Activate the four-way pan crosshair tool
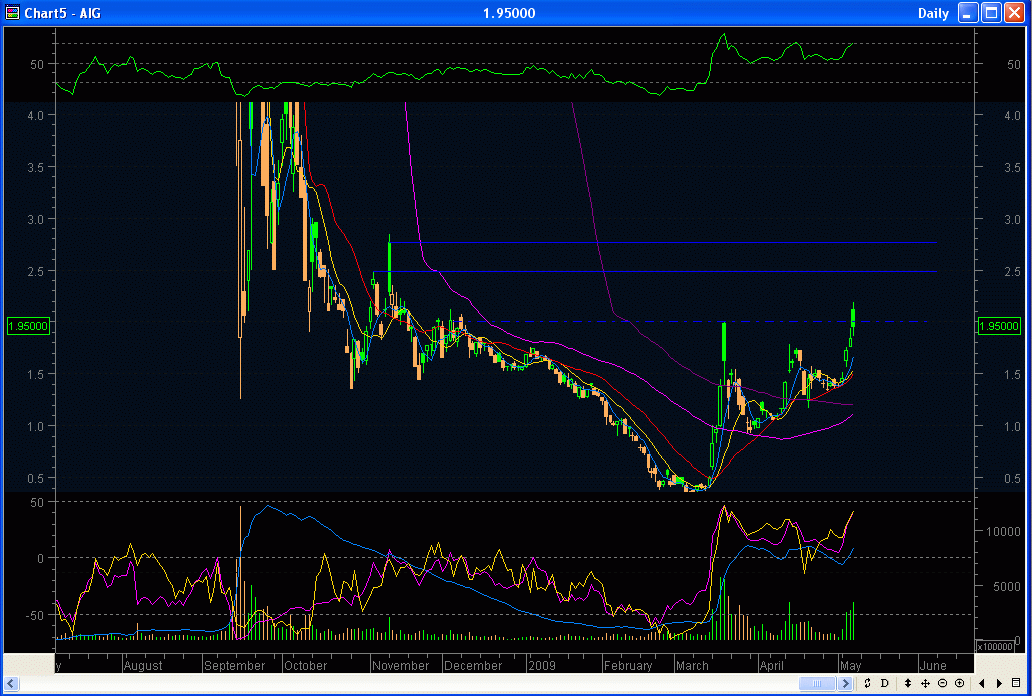The height and width of the screenshot is (696, 1032). point(925,683)
